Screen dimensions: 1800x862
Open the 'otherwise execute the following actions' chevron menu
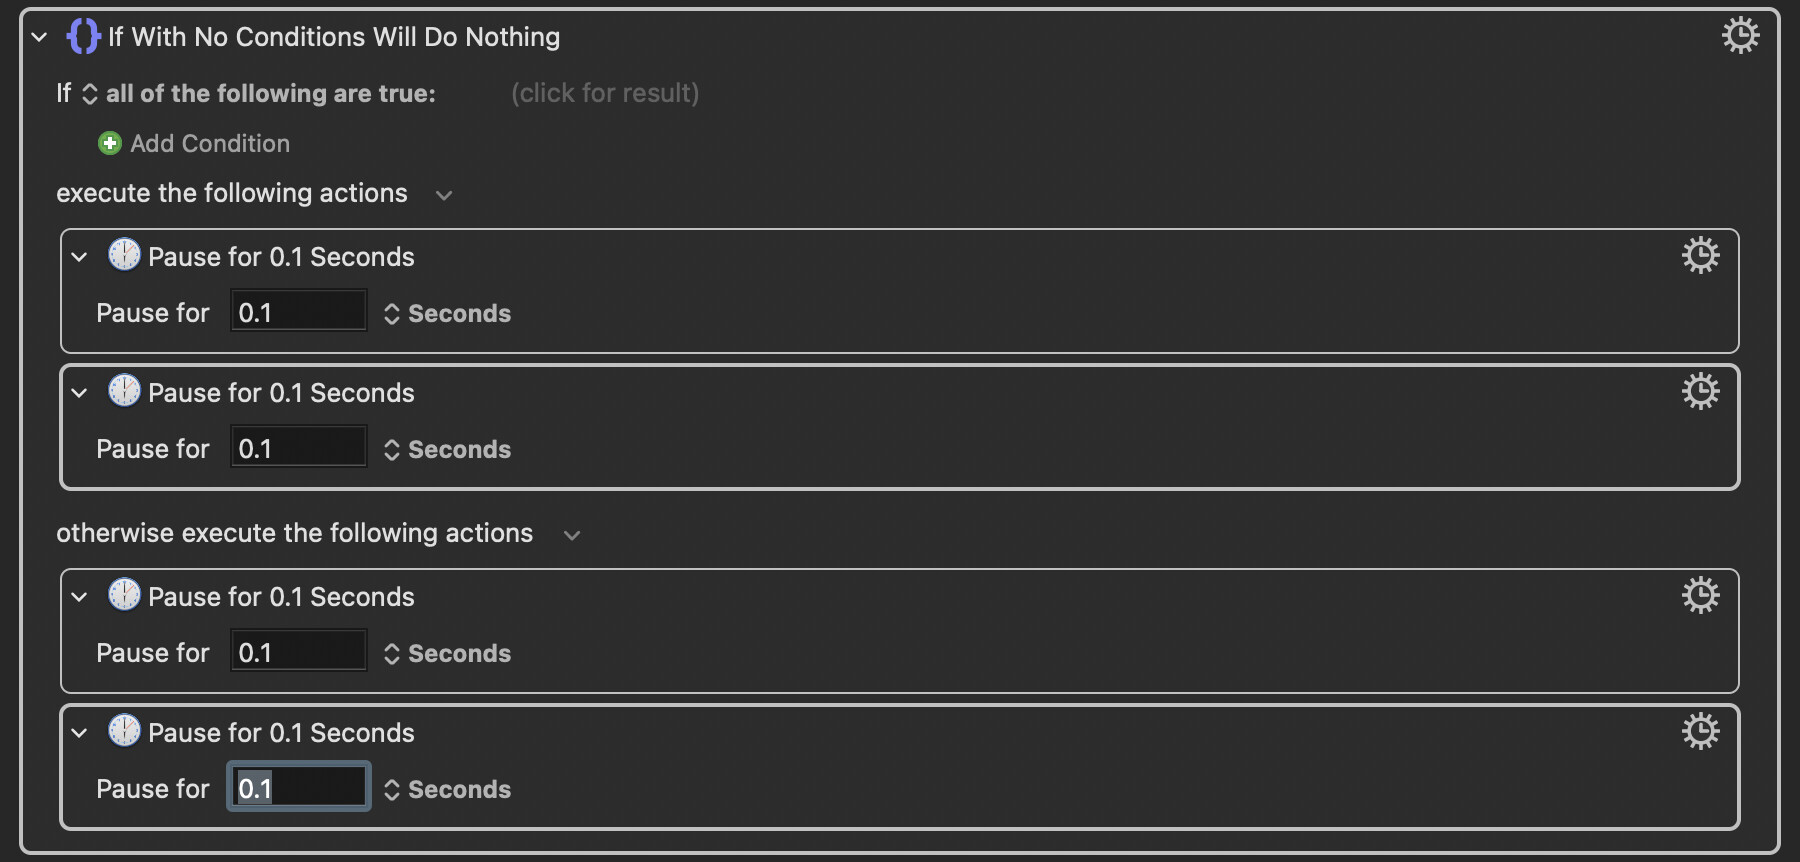(572, 535)
